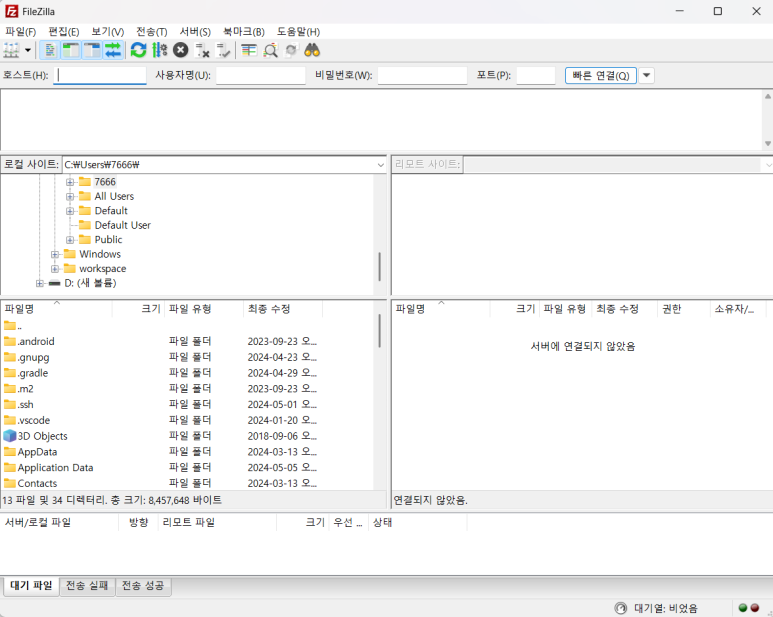Open the 도움말(H) menu

[298, 32]
